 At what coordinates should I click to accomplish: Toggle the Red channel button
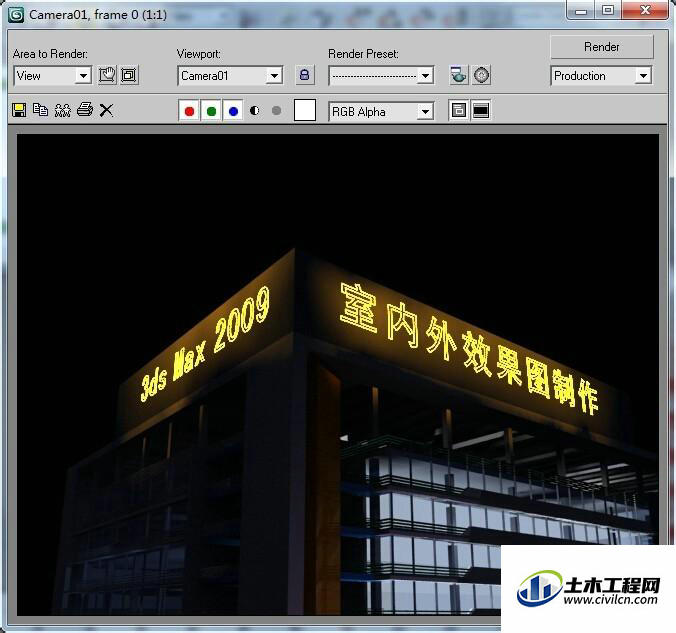pos(189,111)
